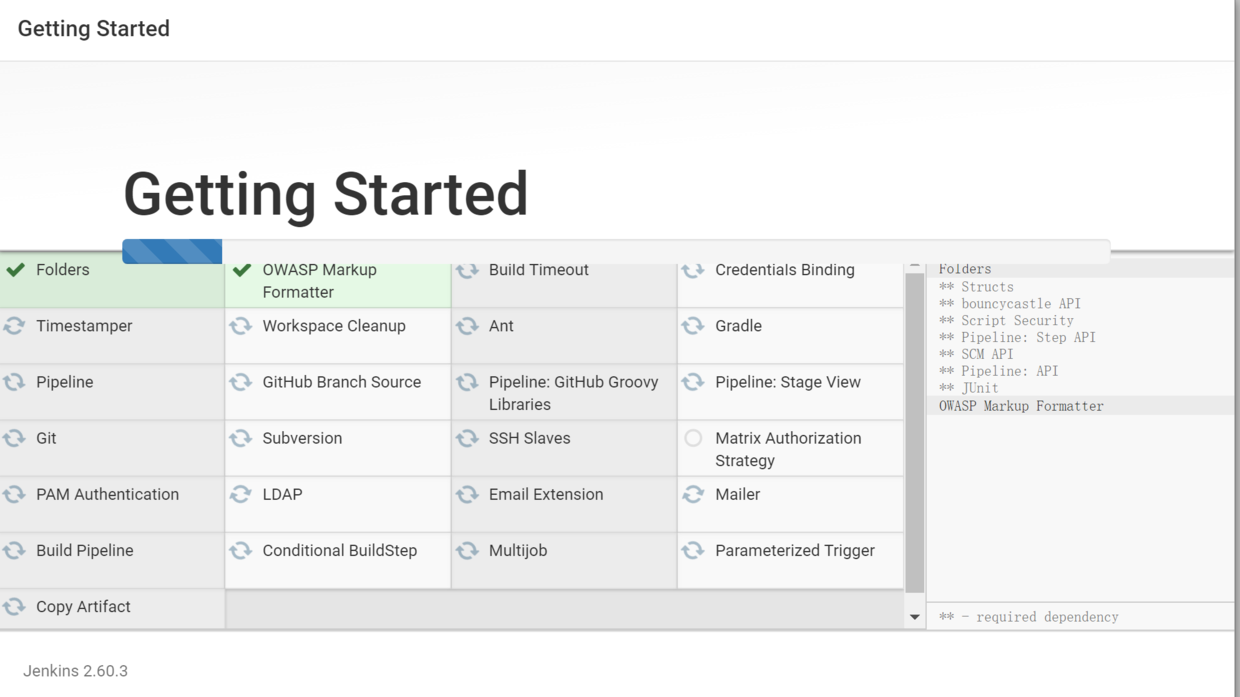Image resolution: width=1240 pixels, height=697 pixels.
Task: Click the refresh icon beside Timestamper
Action: pyautogui.click(x=14, y=326)
